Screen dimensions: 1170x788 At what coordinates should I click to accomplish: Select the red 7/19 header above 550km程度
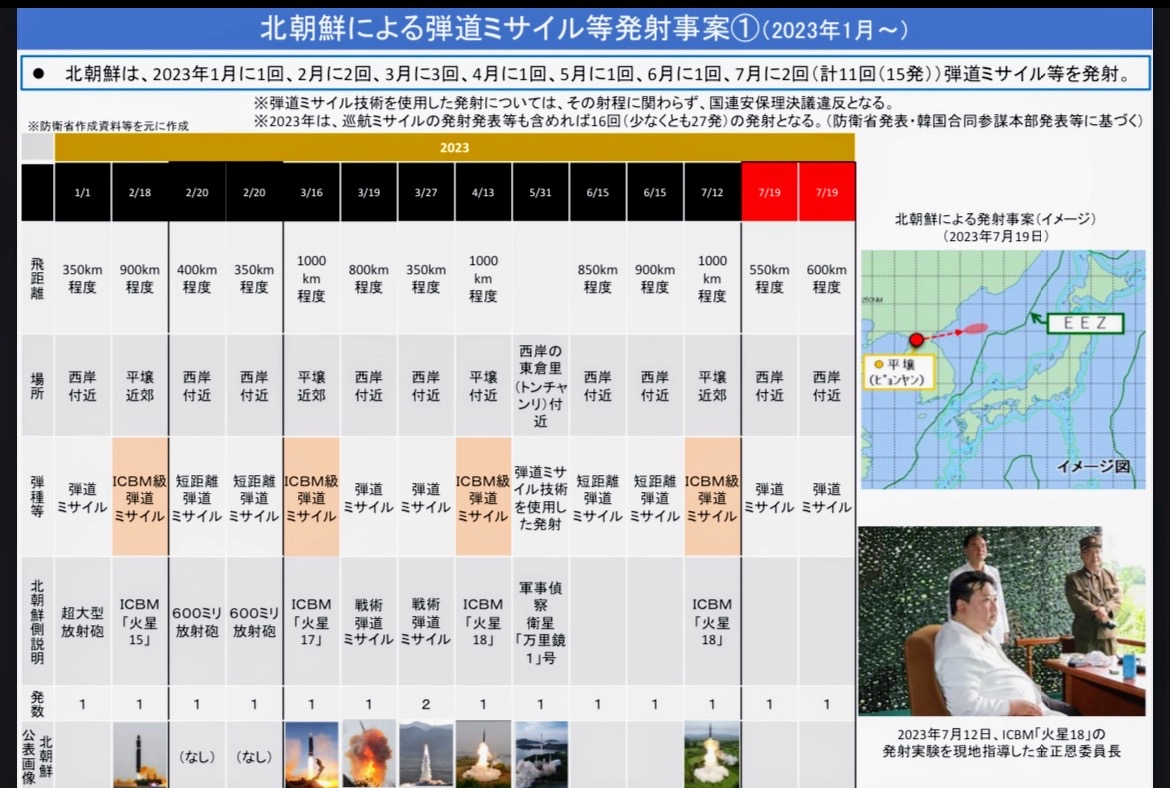coord(769,192)
